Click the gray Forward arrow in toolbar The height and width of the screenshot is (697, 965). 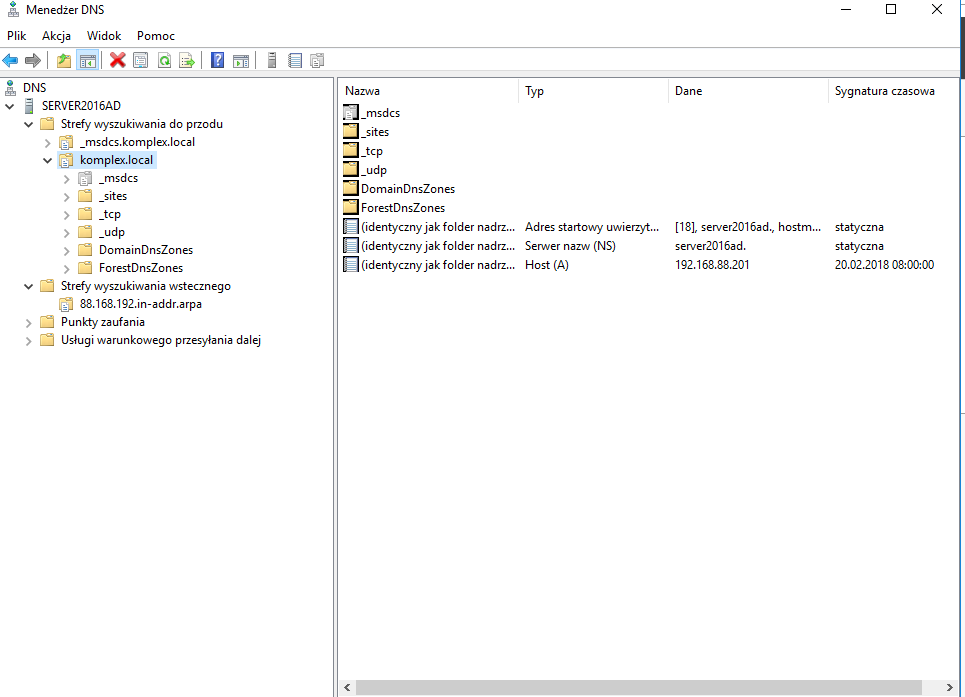tap(33, 60)
